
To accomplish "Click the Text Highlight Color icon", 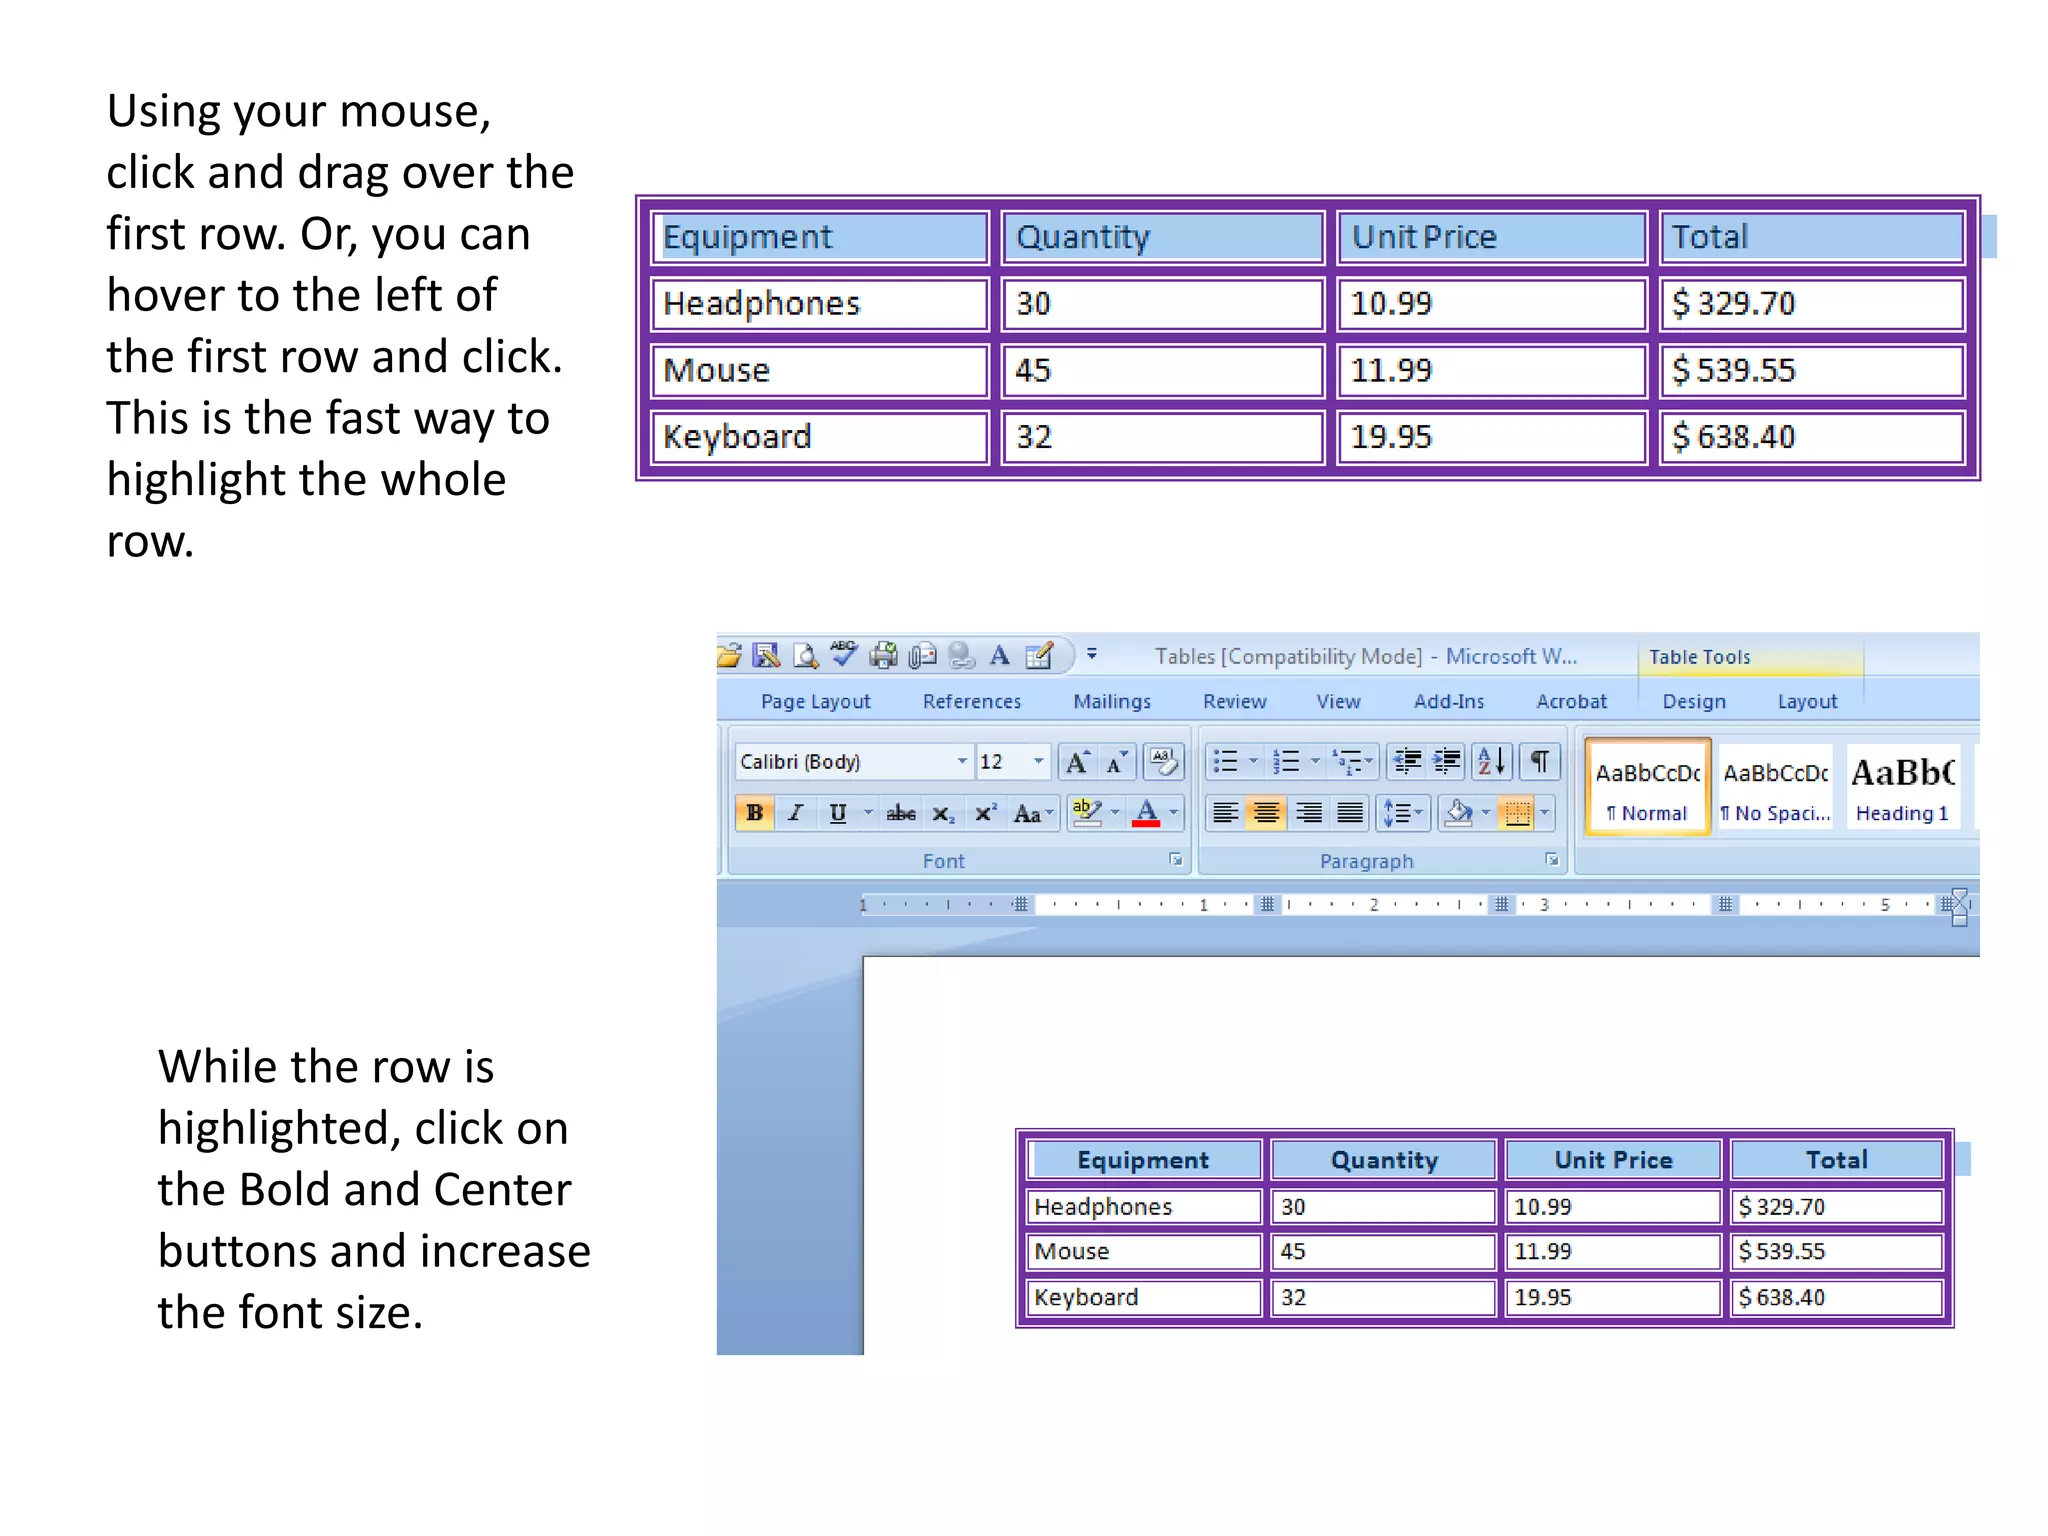I will (1086, 813).
